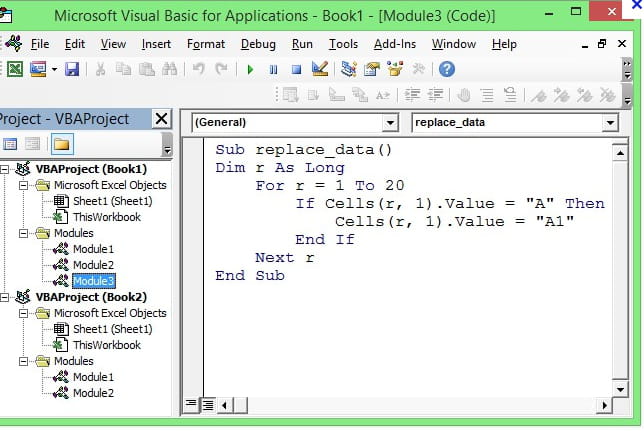644x431 pixels.
Task: Close the Project - VBAProject pane
Action: tap(161, 119)
